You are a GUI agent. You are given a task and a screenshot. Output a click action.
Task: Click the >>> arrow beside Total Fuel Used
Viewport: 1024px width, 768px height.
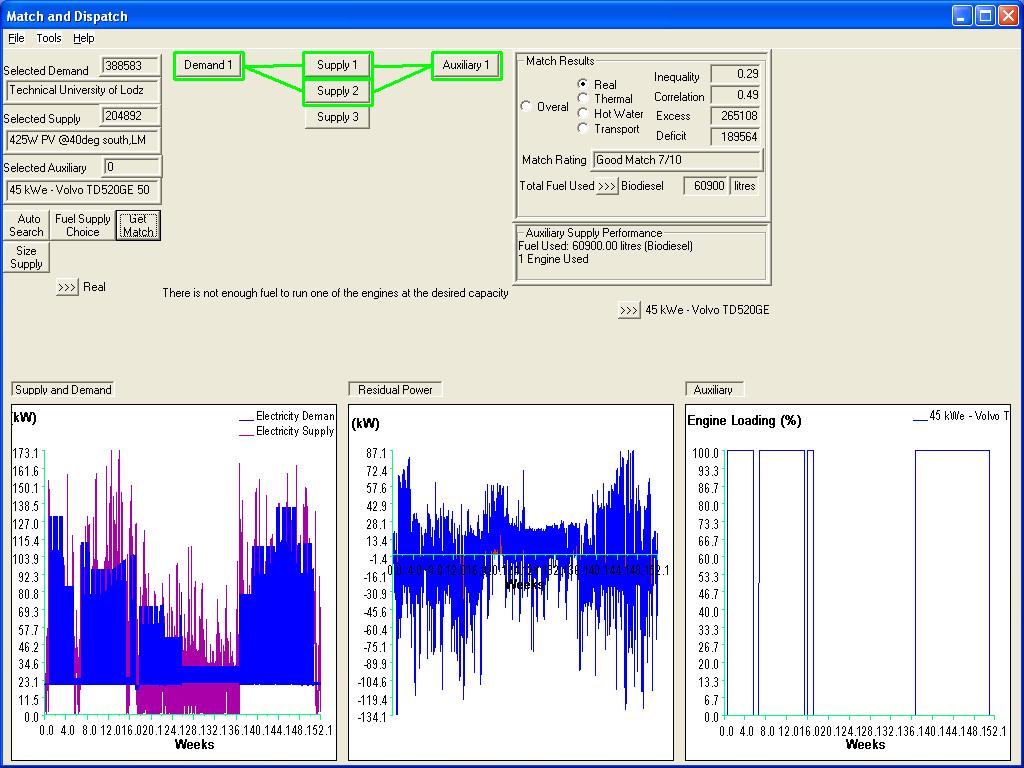[607, 186]
